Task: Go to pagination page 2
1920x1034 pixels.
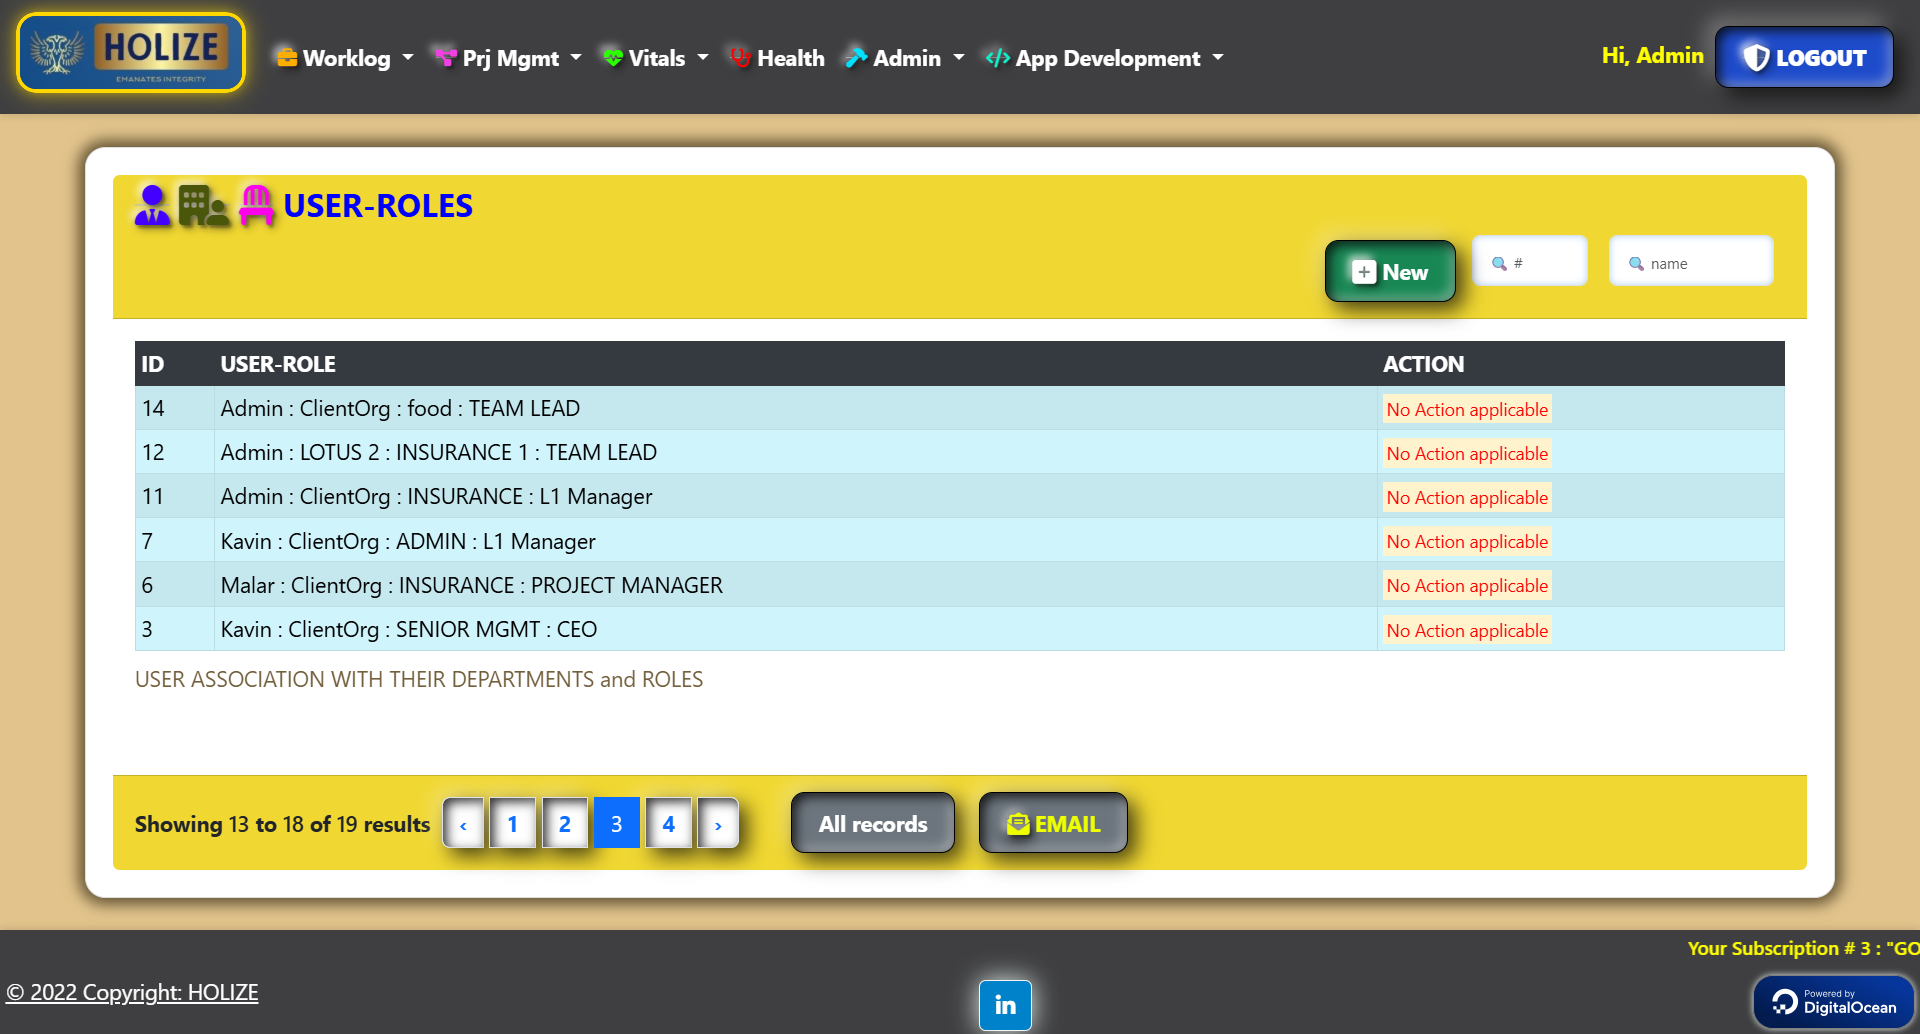Action: (x=565, y=823)
